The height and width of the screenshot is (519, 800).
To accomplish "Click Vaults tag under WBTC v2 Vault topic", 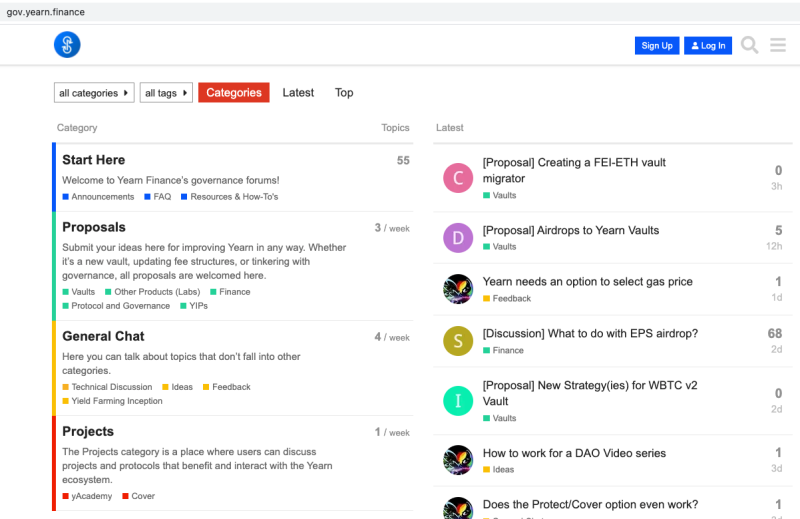I will pyautogui.click(x=499, y=418).
